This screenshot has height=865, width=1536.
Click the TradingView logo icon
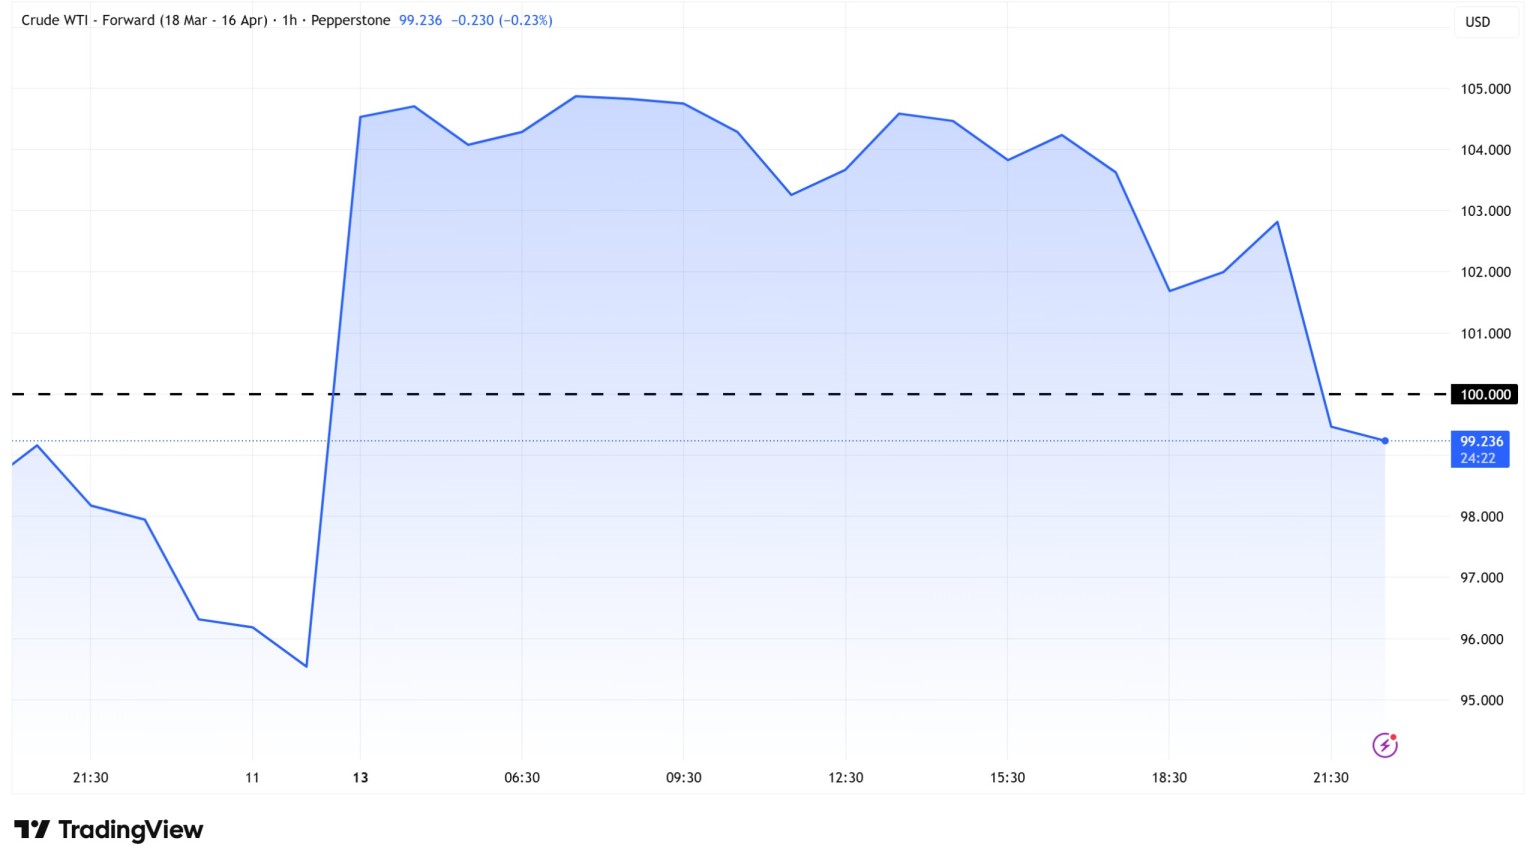click(x=32, y=830)
